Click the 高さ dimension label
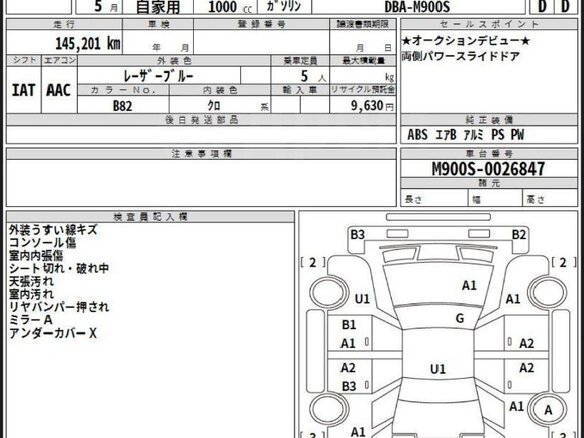Viewport: 584px width, 438px height. pos(536,200)
